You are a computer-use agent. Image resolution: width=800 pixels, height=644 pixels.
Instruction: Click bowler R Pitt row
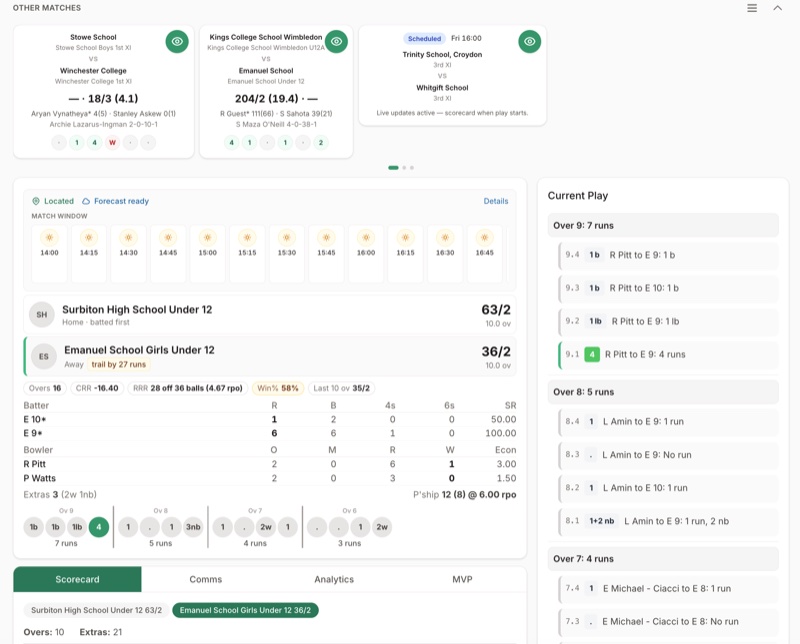tap(270, 464)
